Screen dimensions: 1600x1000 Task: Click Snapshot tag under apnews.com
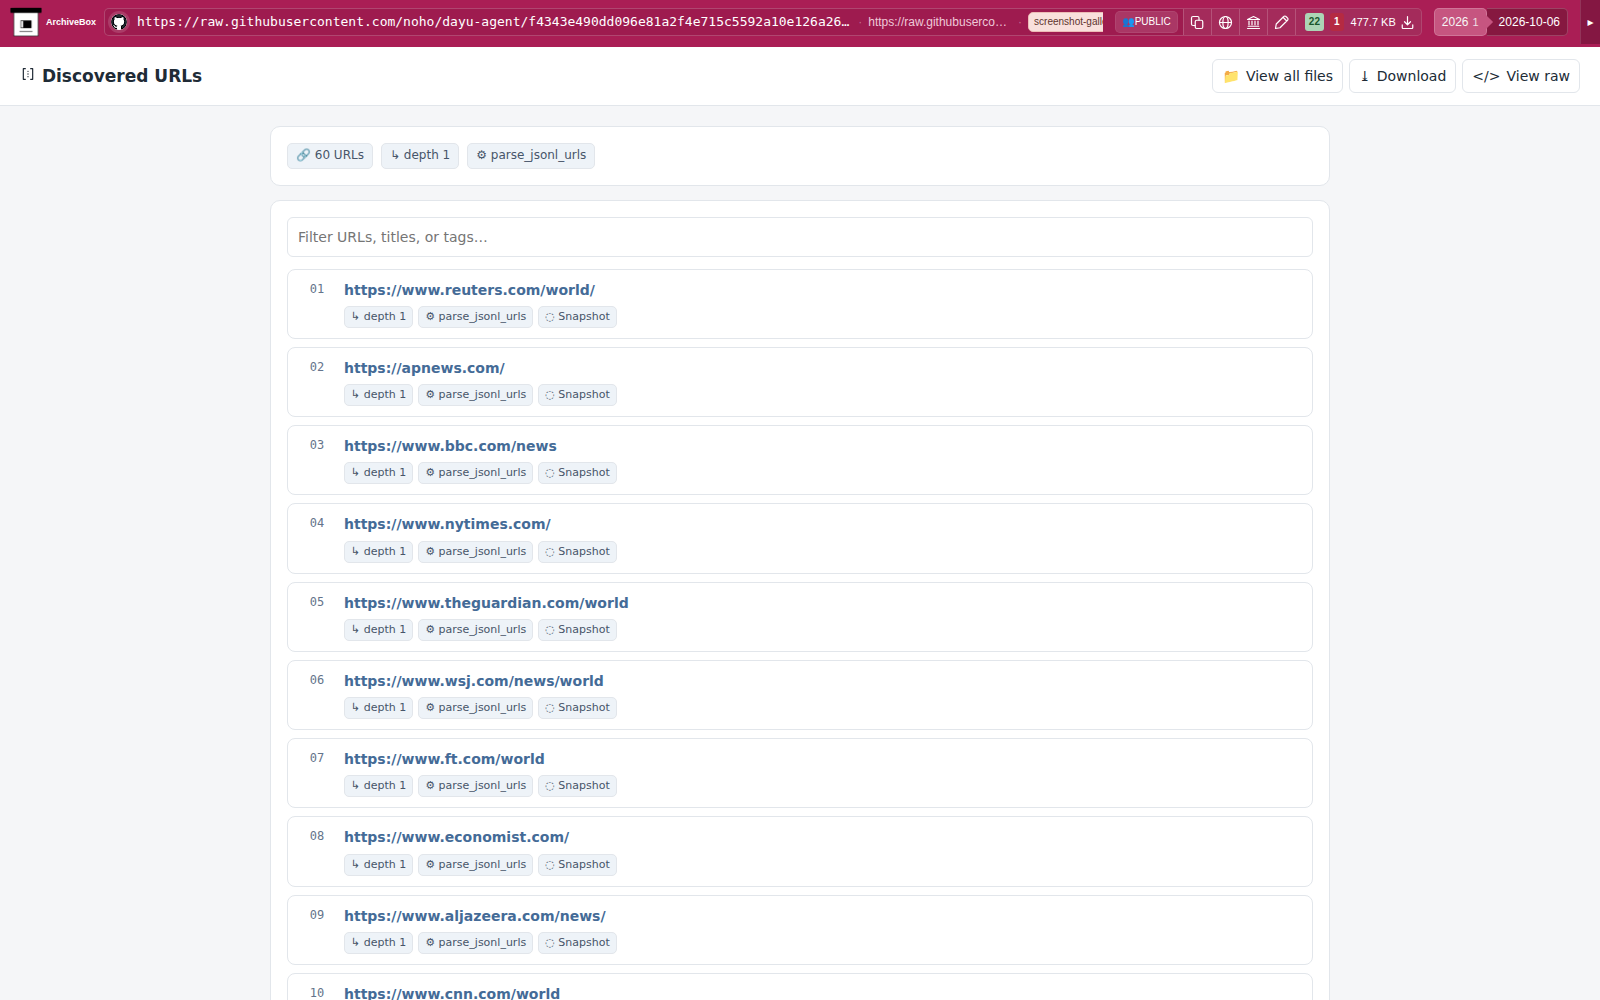(577, 395)
